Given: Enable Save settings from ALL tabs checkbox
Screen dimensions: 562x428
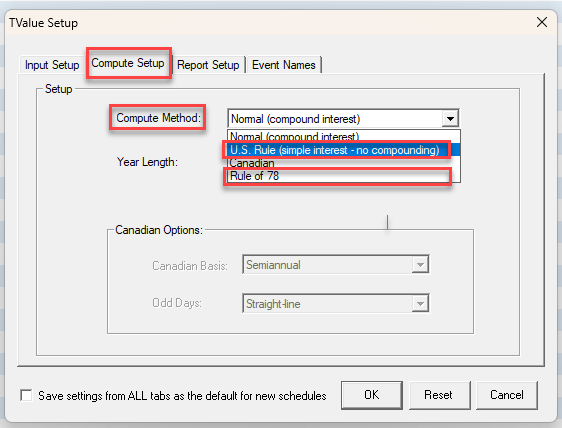Looking at the screenshot, I should coord(26,395).
